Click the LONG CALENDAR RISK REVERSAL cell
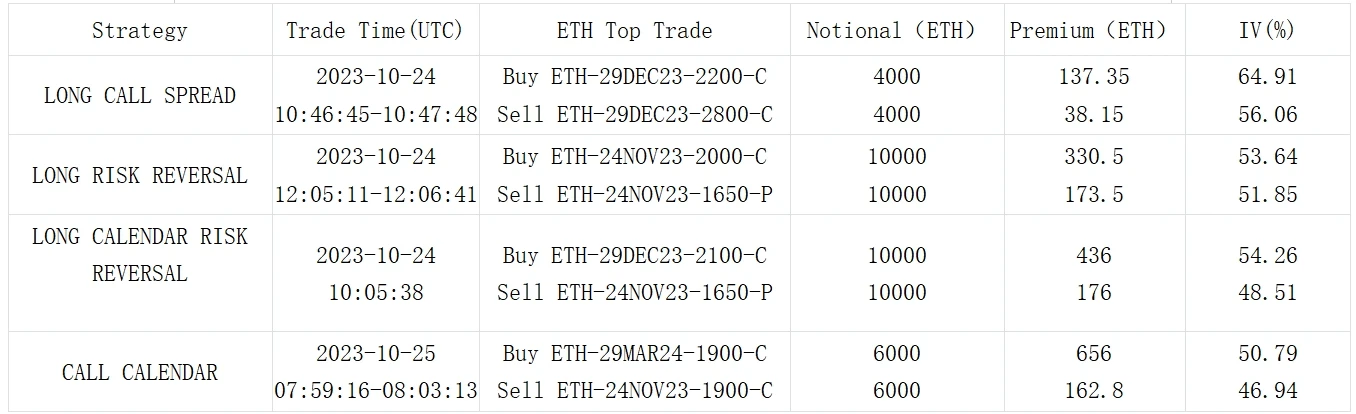Screen dimensions: 1356x414 [140, 255]
